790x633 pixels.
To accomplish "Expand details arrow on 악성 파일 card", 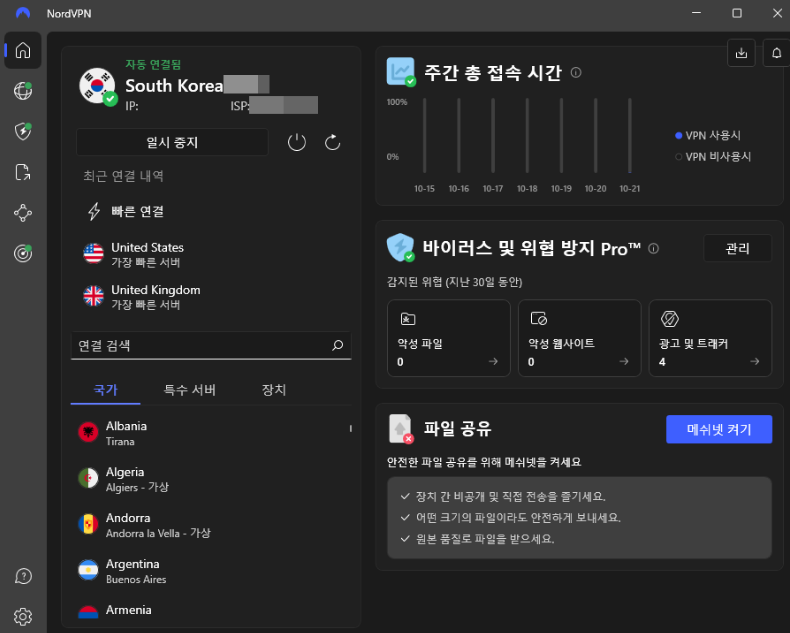I will pyautogui.click(x=493, y=361).
